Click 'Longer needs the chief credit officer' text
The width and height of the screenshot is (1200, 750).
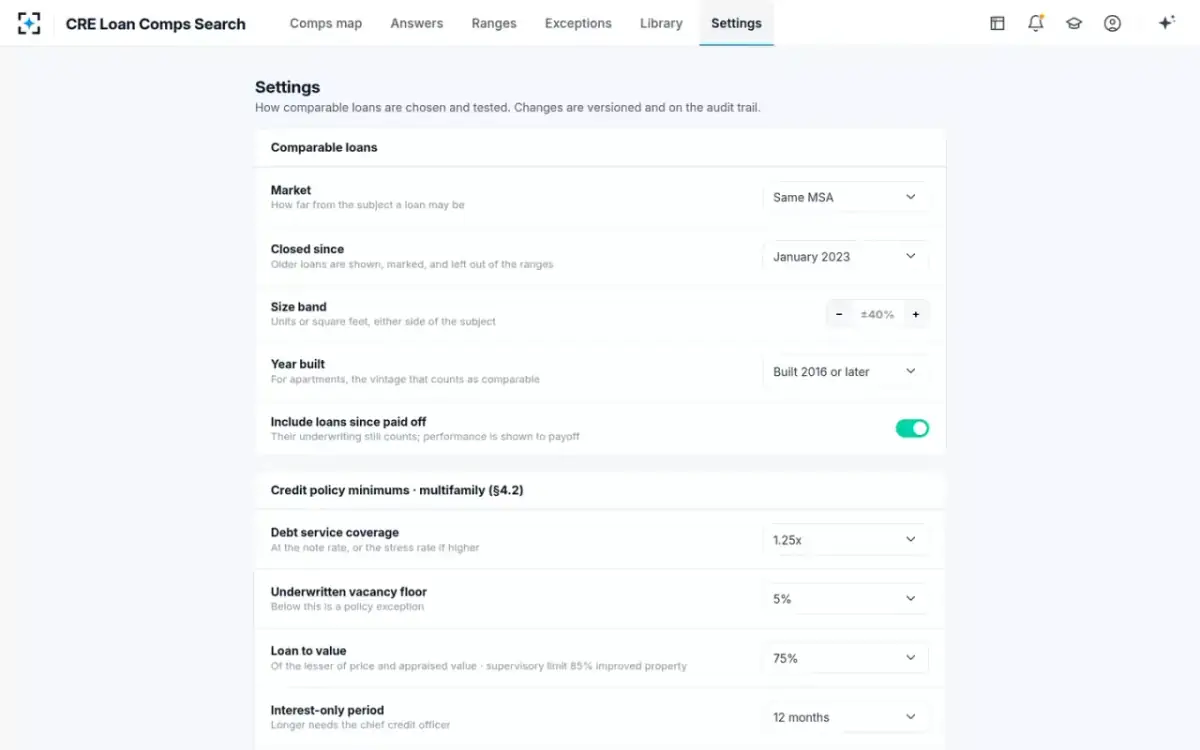coord(362,725)
